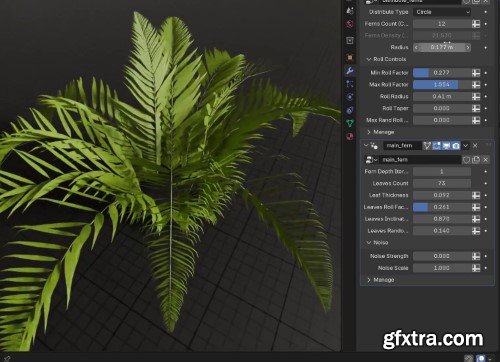Click the Roll Radius value field
500x362 pixels.
pos(442,96)
